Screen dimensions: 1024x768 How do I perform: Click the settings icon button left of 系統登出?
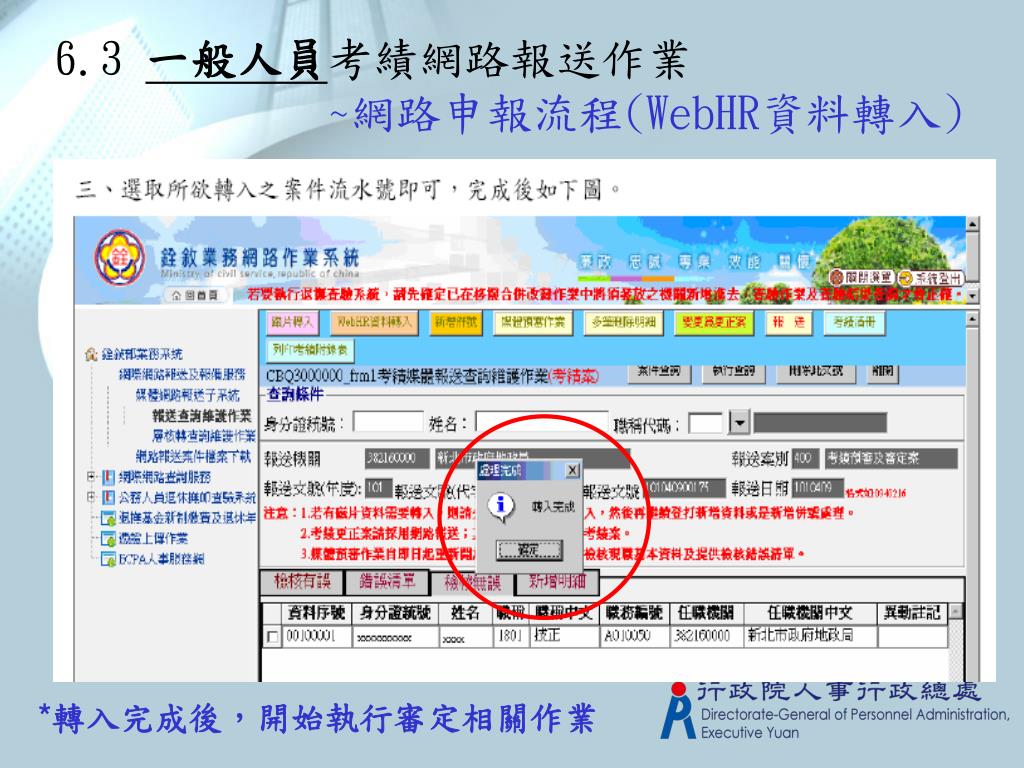tap(862, 278)
